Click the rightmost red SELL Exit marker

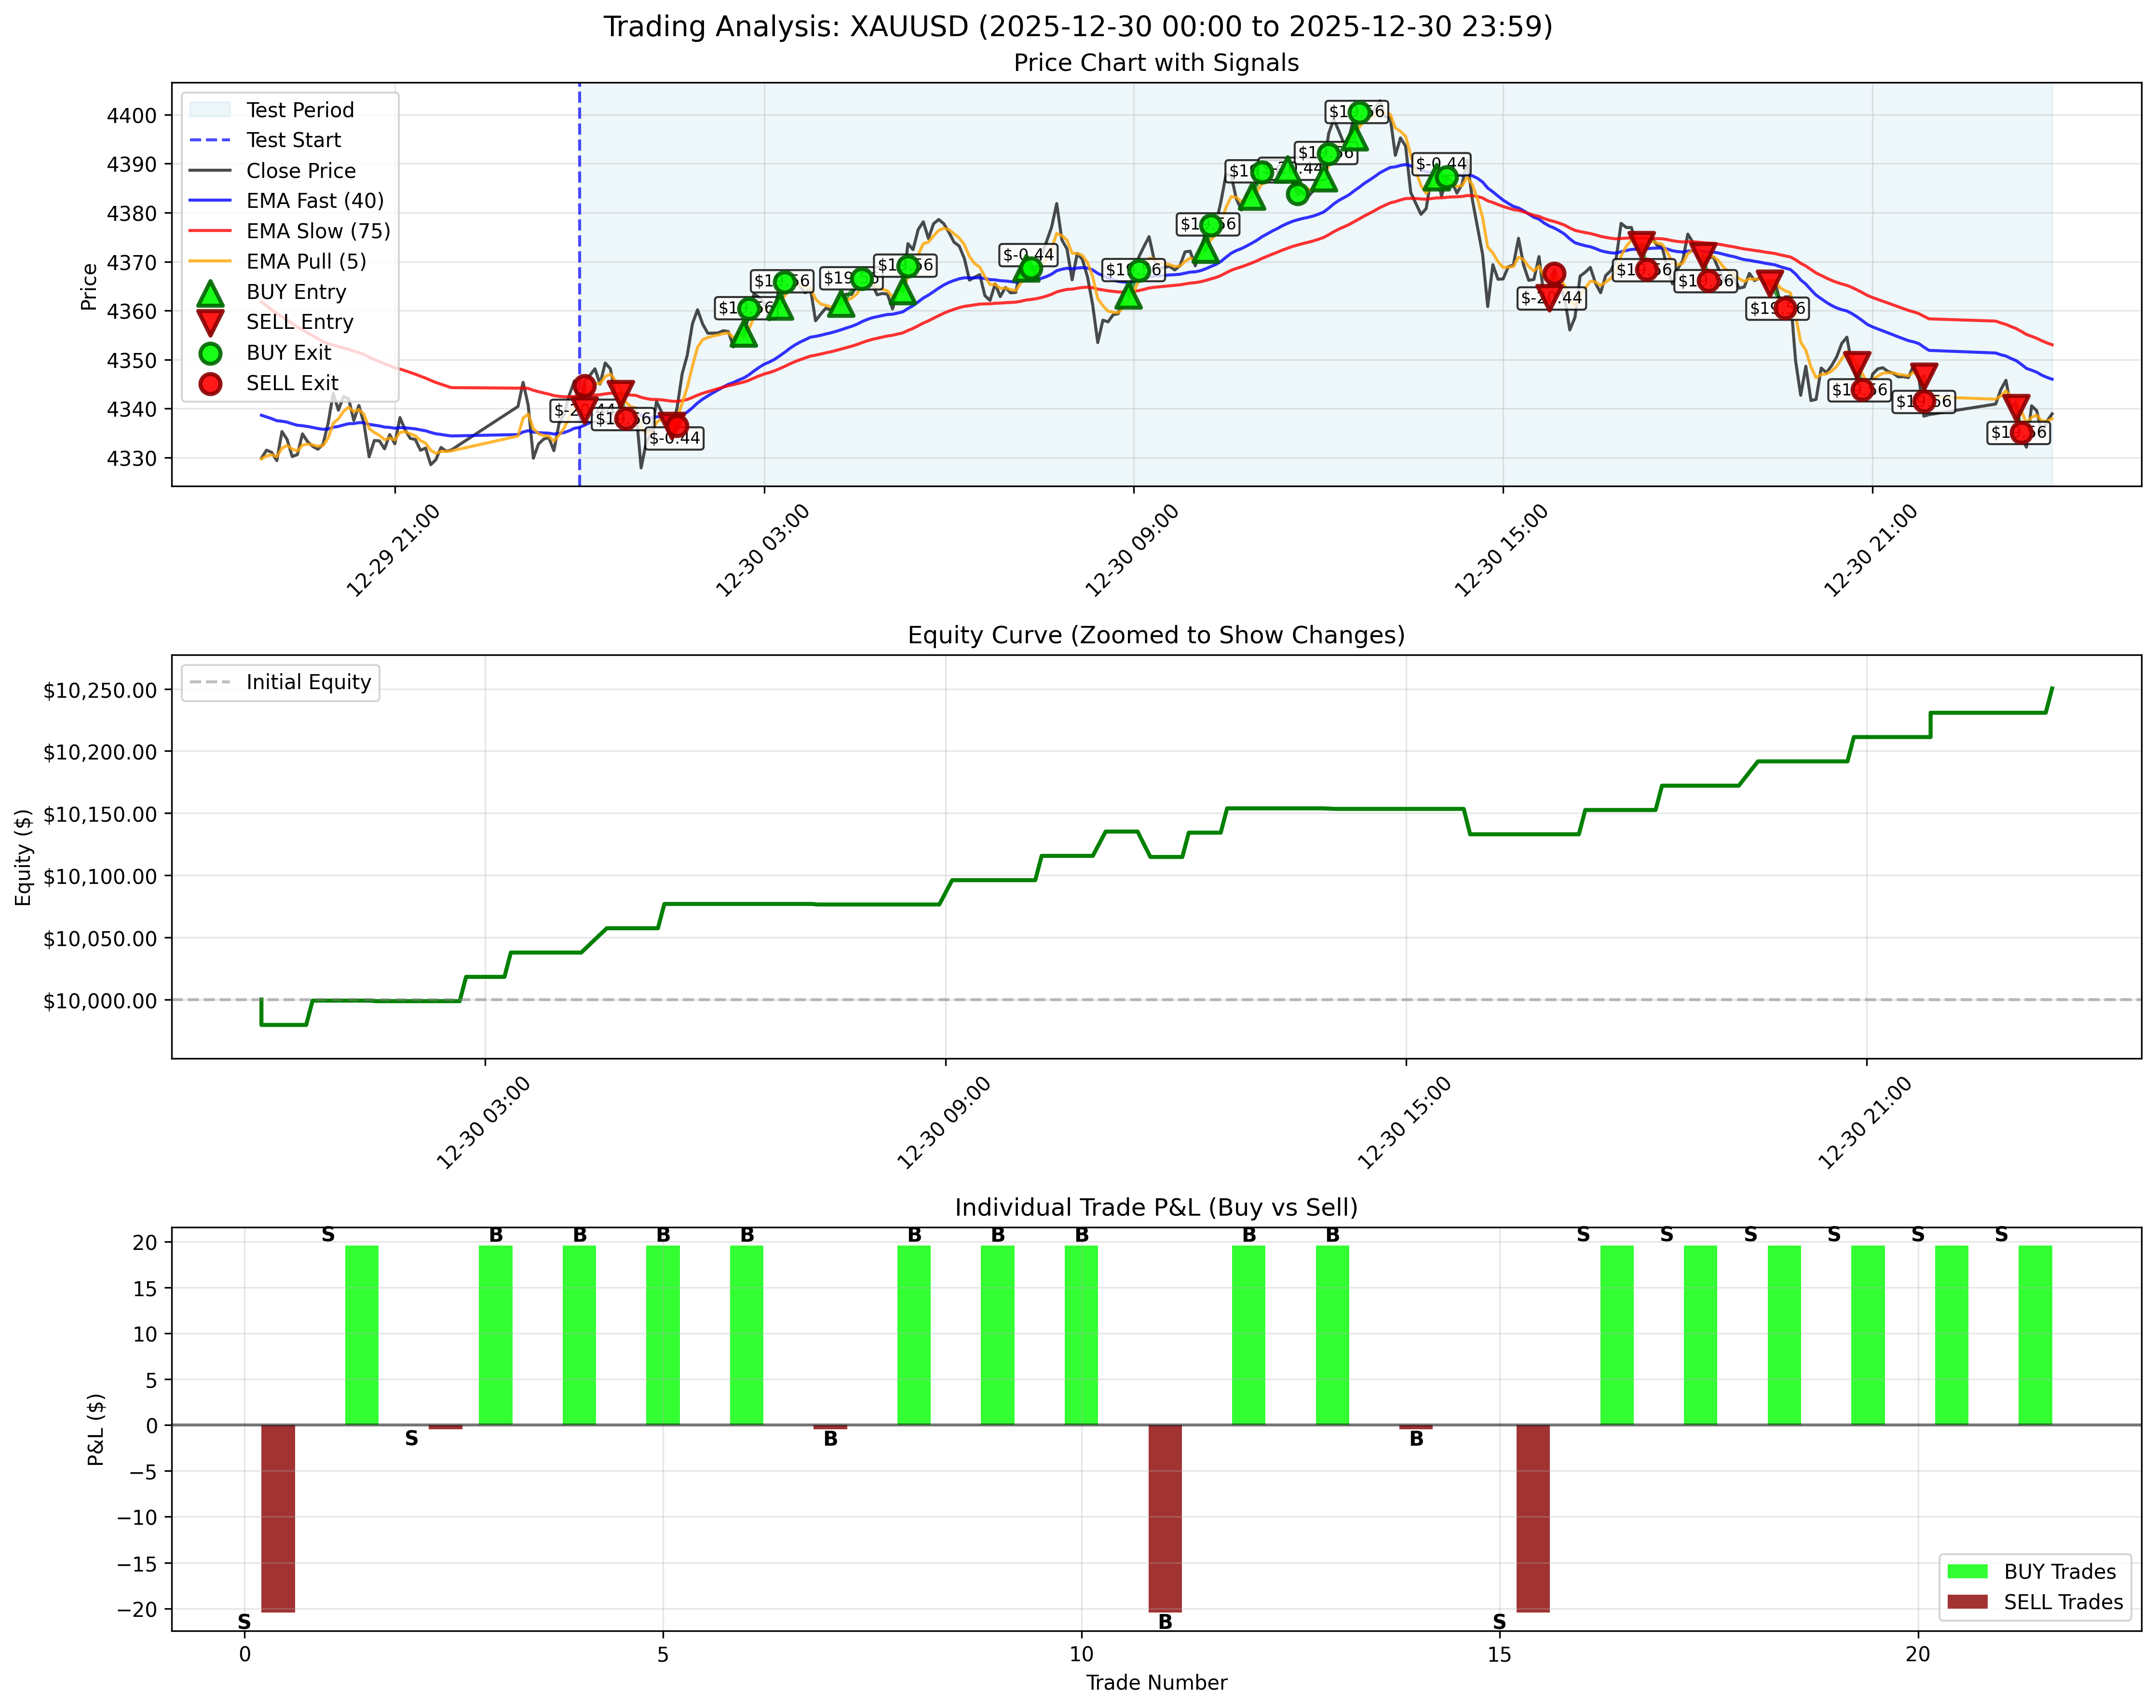click(x=2021, y=433)
